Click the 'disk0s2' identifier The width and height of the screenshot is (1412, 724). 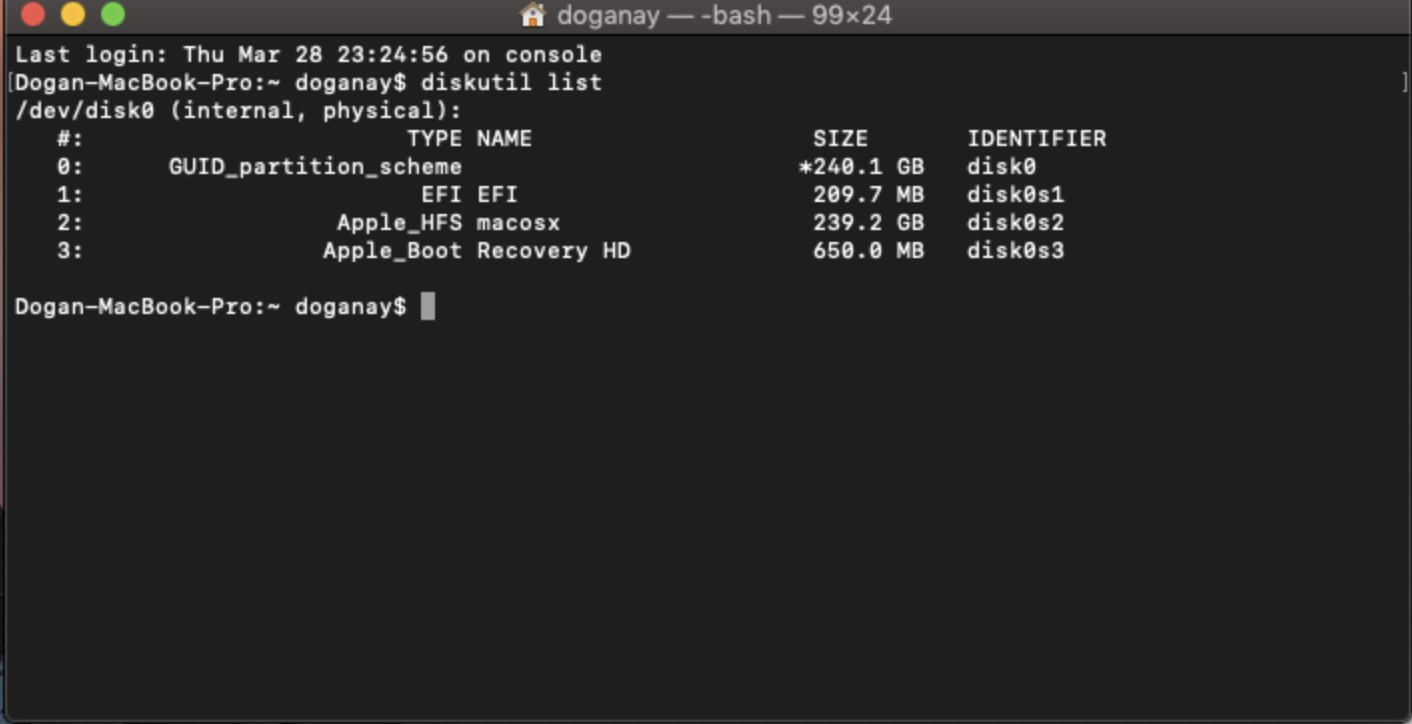tap(1015, 222)
